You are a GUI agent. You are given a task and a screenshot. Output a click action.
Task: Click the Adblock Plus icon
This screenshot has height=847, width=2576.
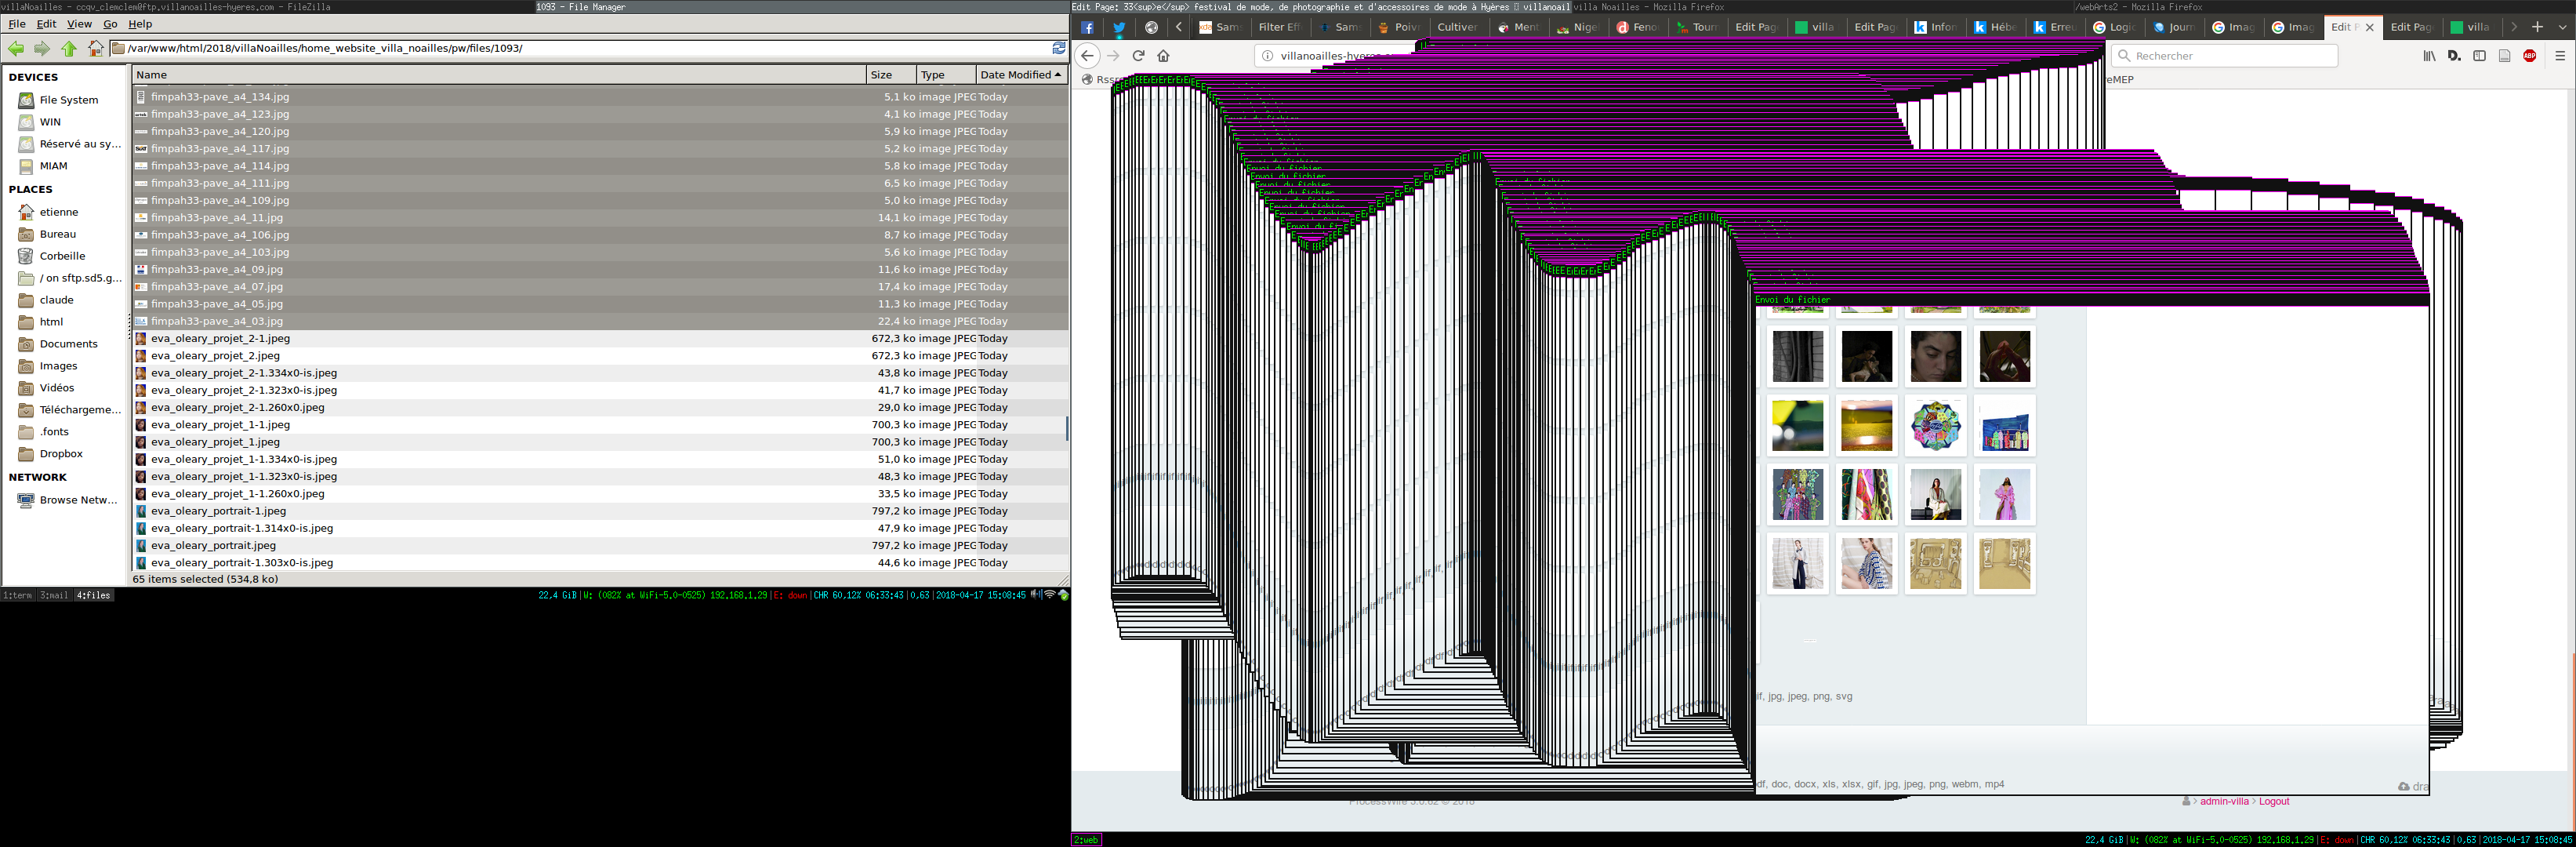2530,56
